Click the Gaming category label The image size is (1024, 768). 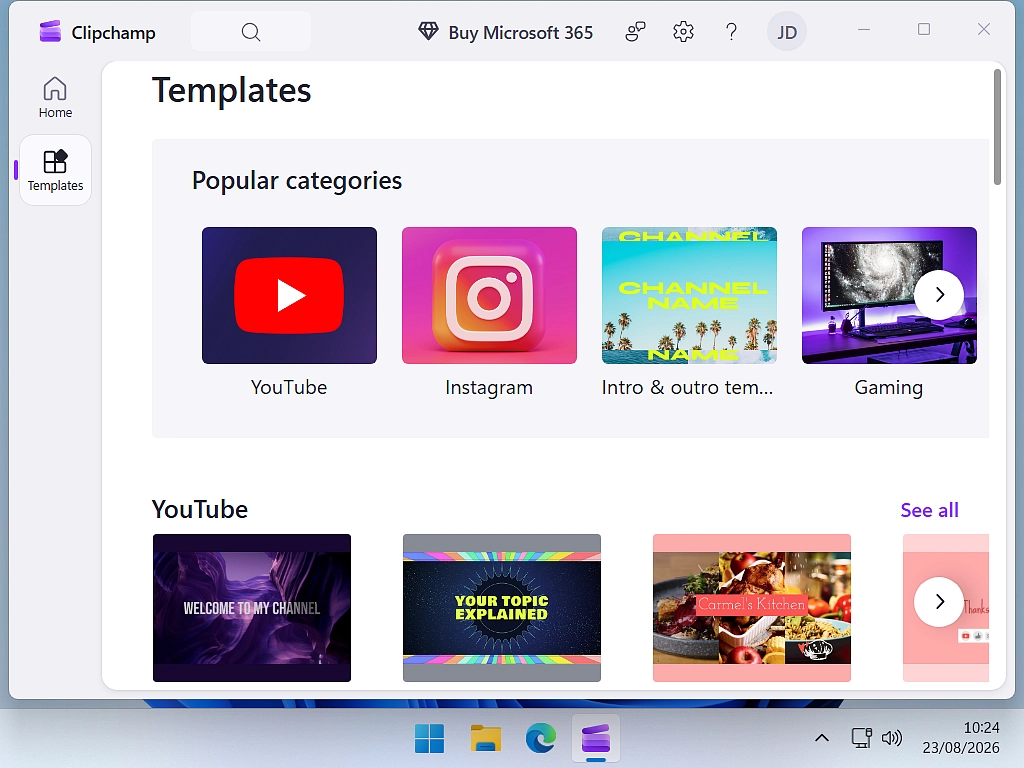pos(889,388)
